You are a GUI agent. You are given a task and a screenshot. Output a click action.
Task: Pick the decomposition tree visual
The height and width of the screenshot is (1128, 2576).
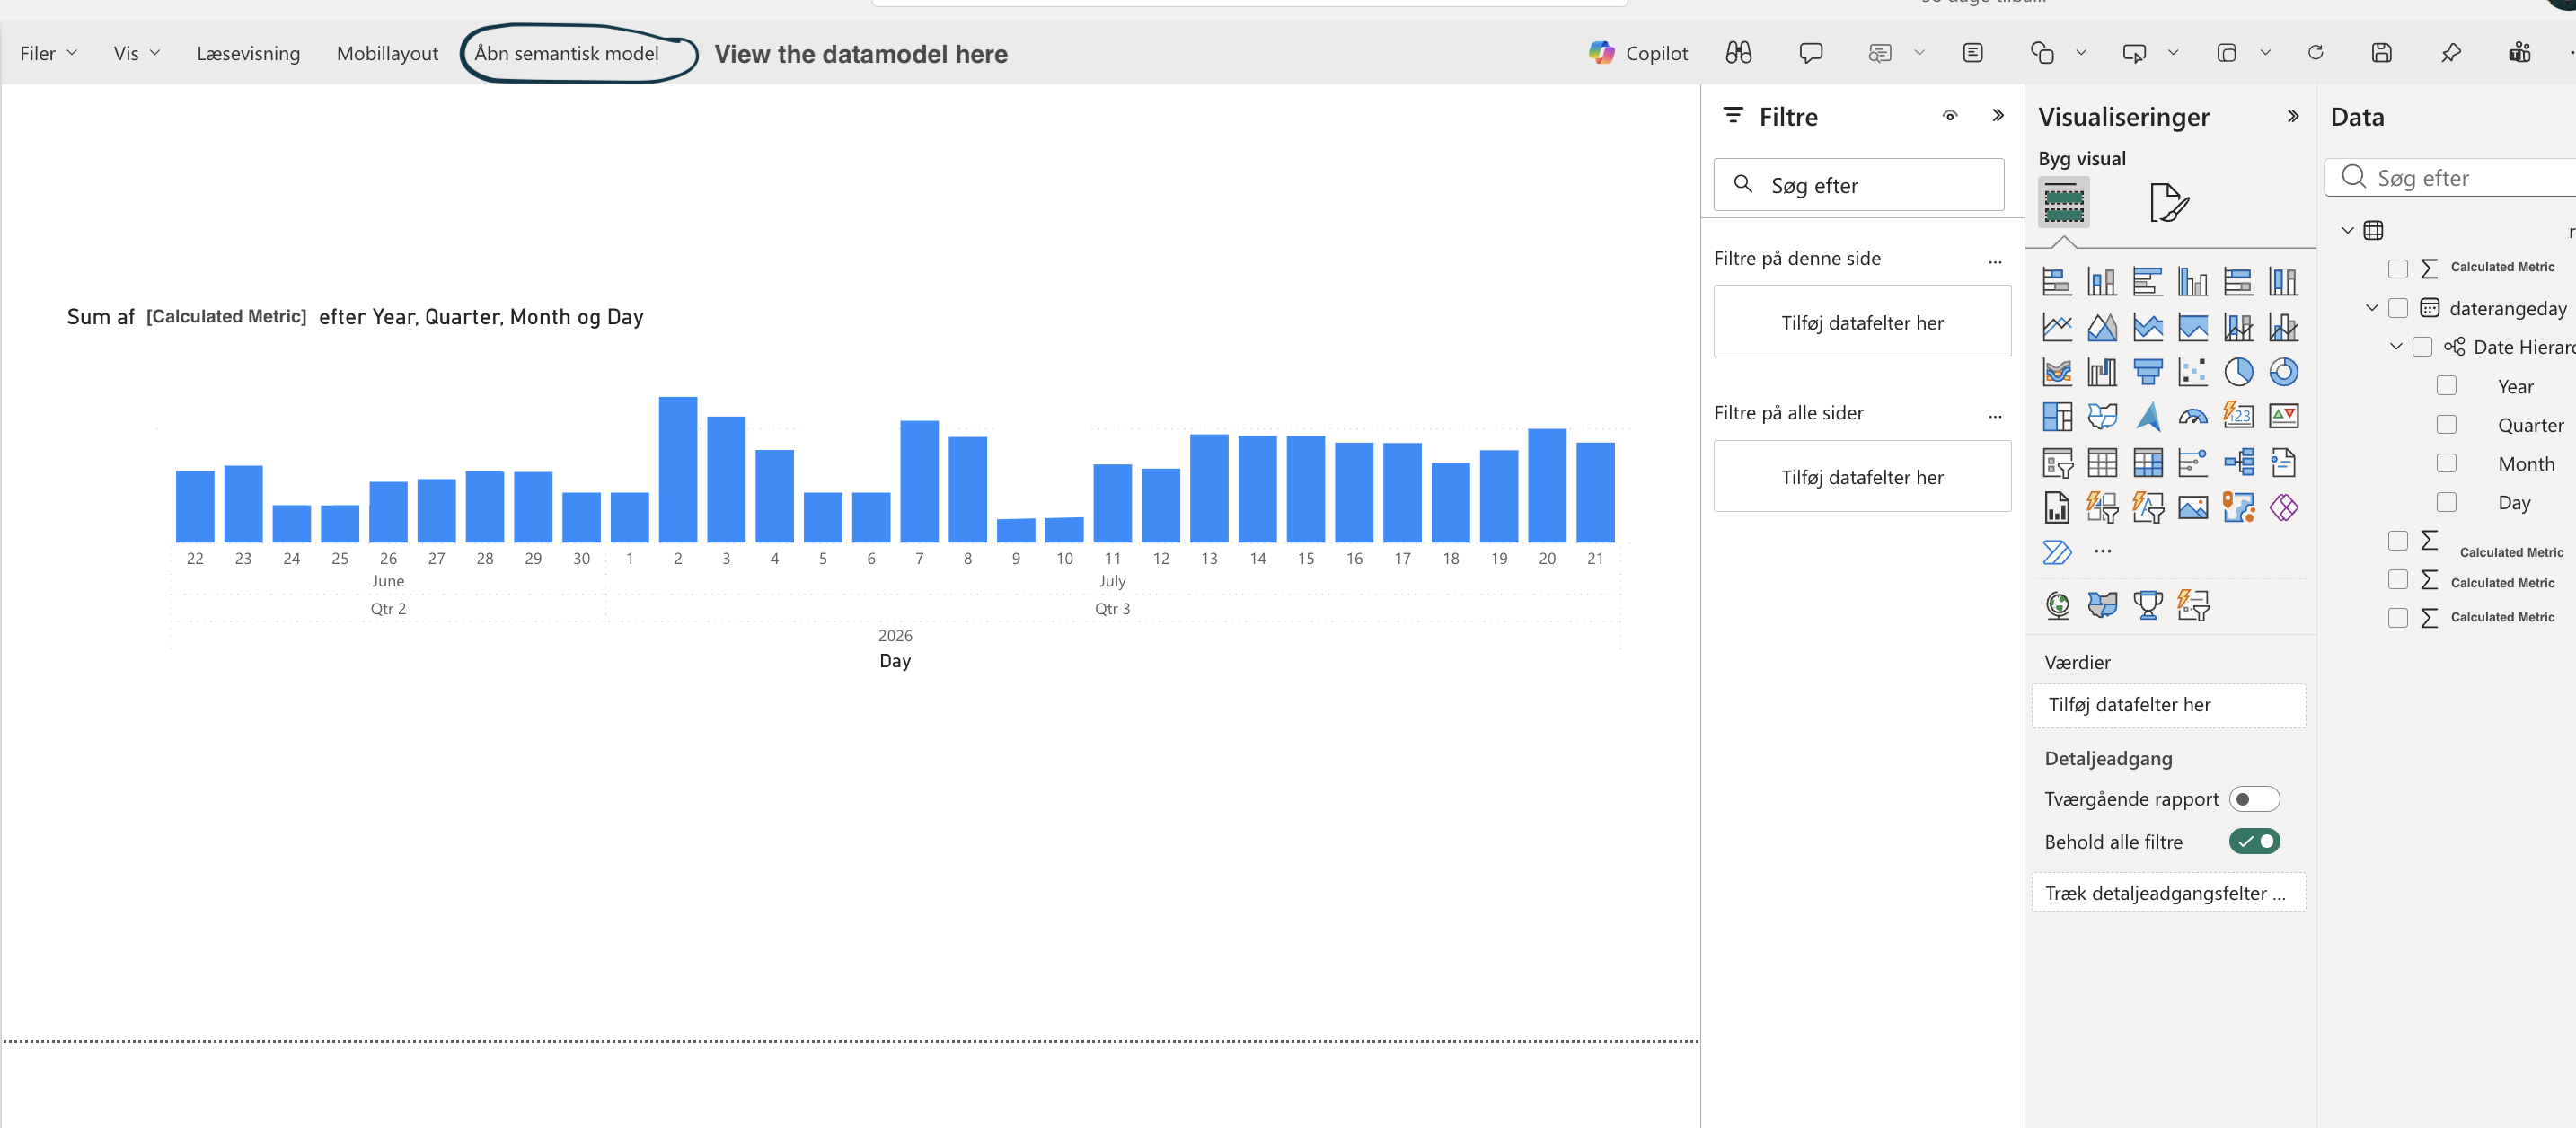(2238, 462)
